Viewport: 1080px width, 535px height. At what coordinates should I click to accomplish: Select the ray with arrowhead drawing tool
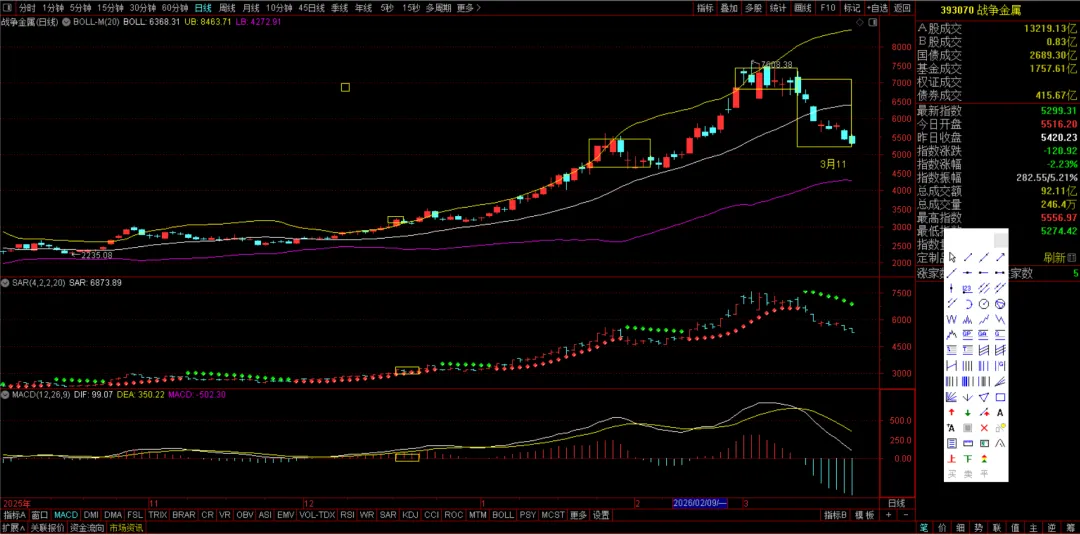(1000, 258)
